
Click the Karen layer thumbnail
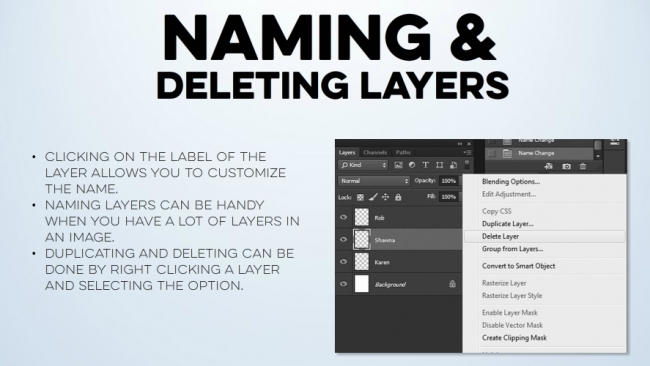tap(361, 262)
